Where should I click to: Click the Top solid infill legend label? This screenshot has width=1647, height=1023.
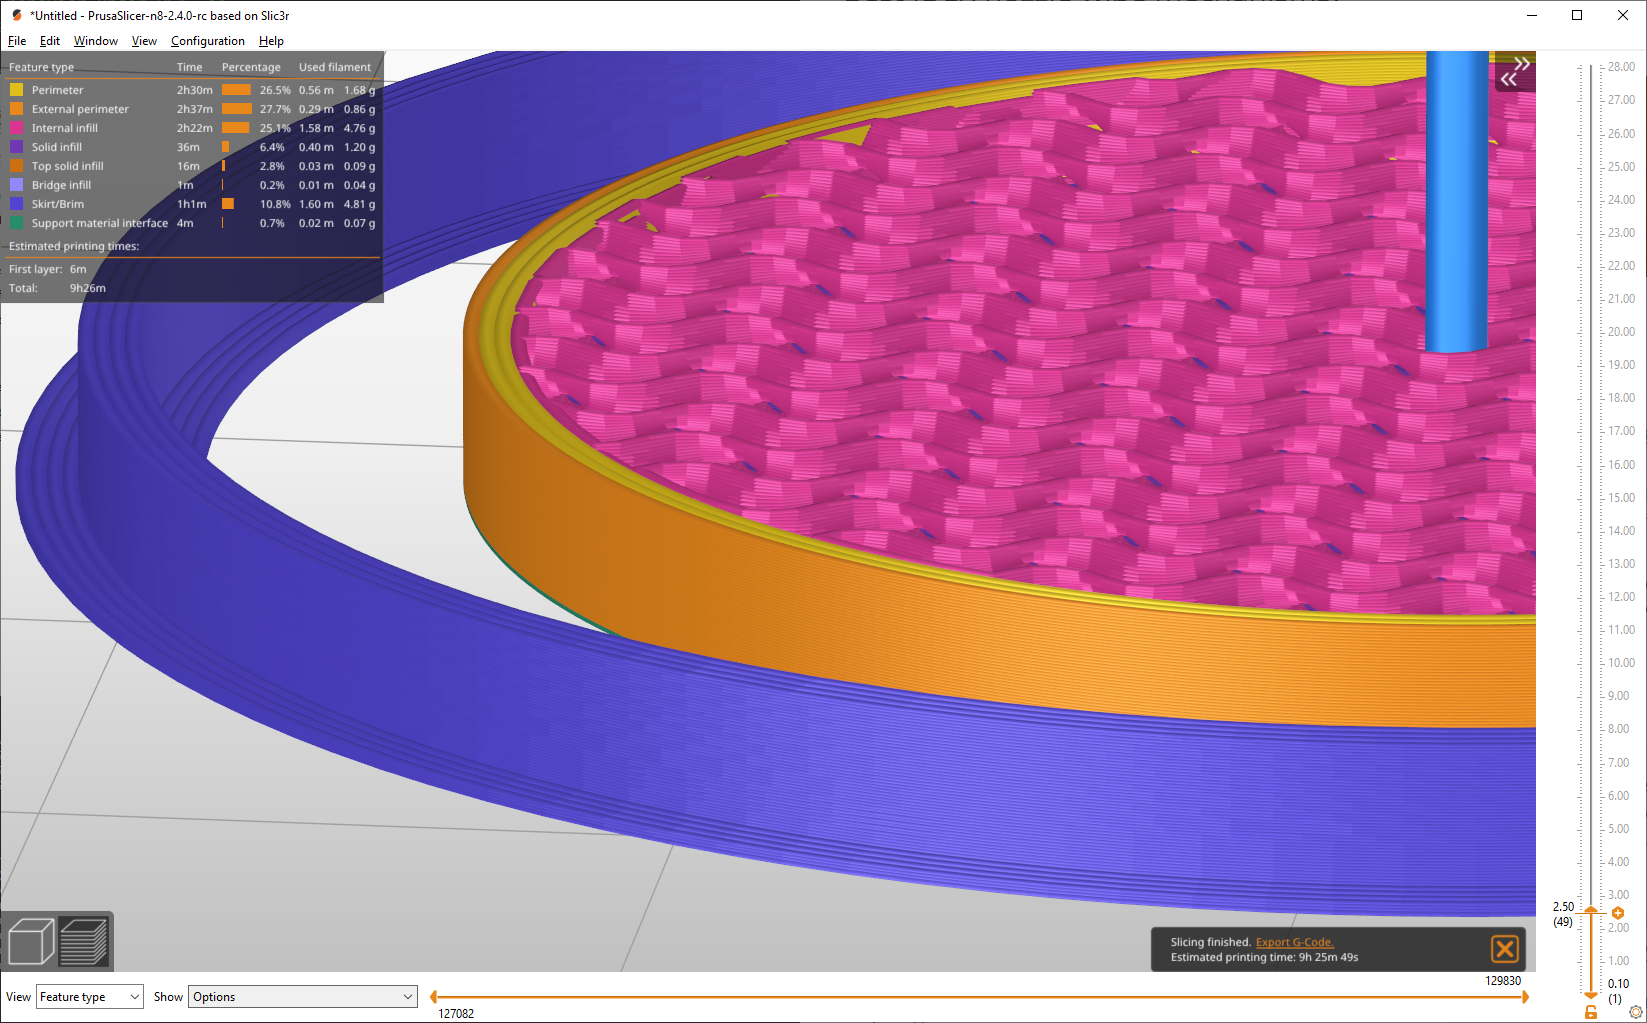(67, 166)
